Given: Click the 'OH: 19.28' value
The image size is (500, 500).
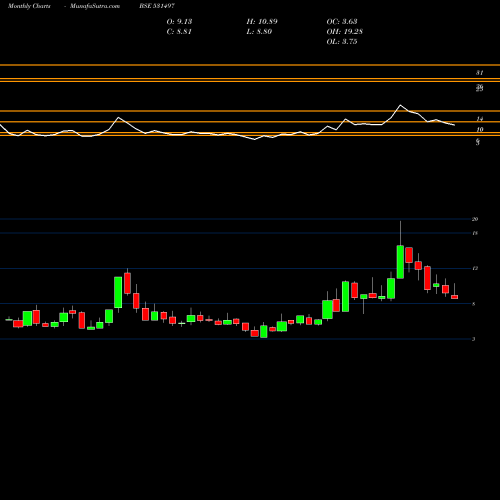Looking at the screenshot, I should [x=345, y=32].
